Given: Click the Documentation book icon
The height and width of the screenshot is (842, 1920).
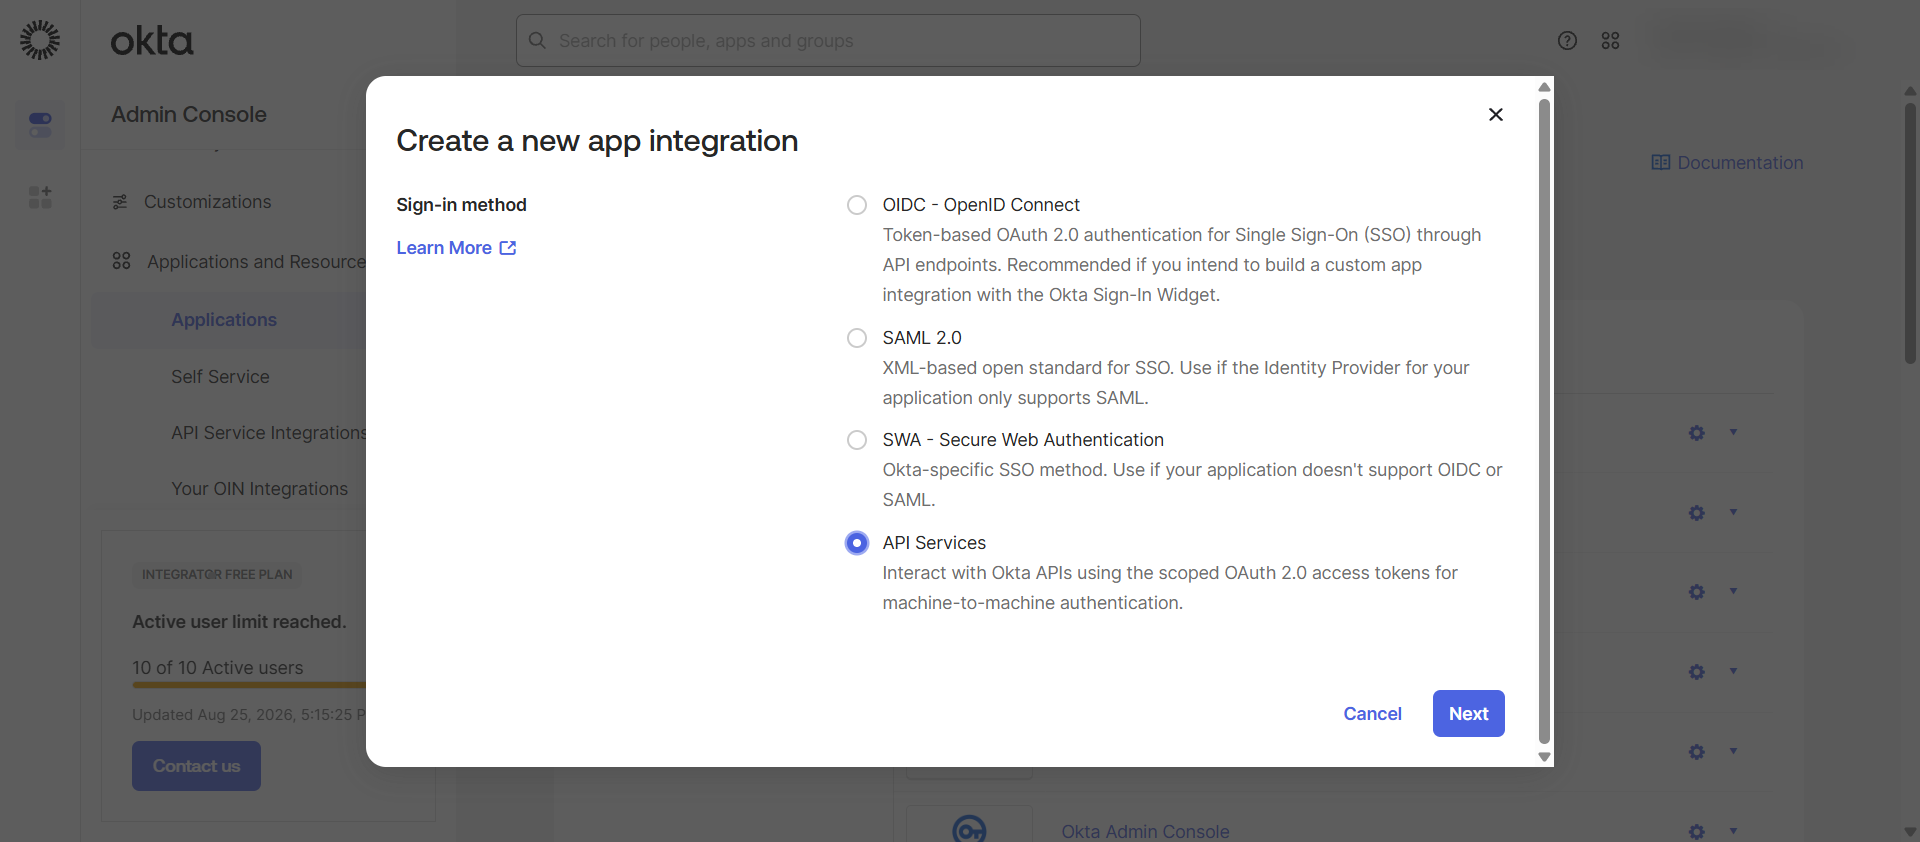Looking at the screenshot, I should pos(1661,163).
